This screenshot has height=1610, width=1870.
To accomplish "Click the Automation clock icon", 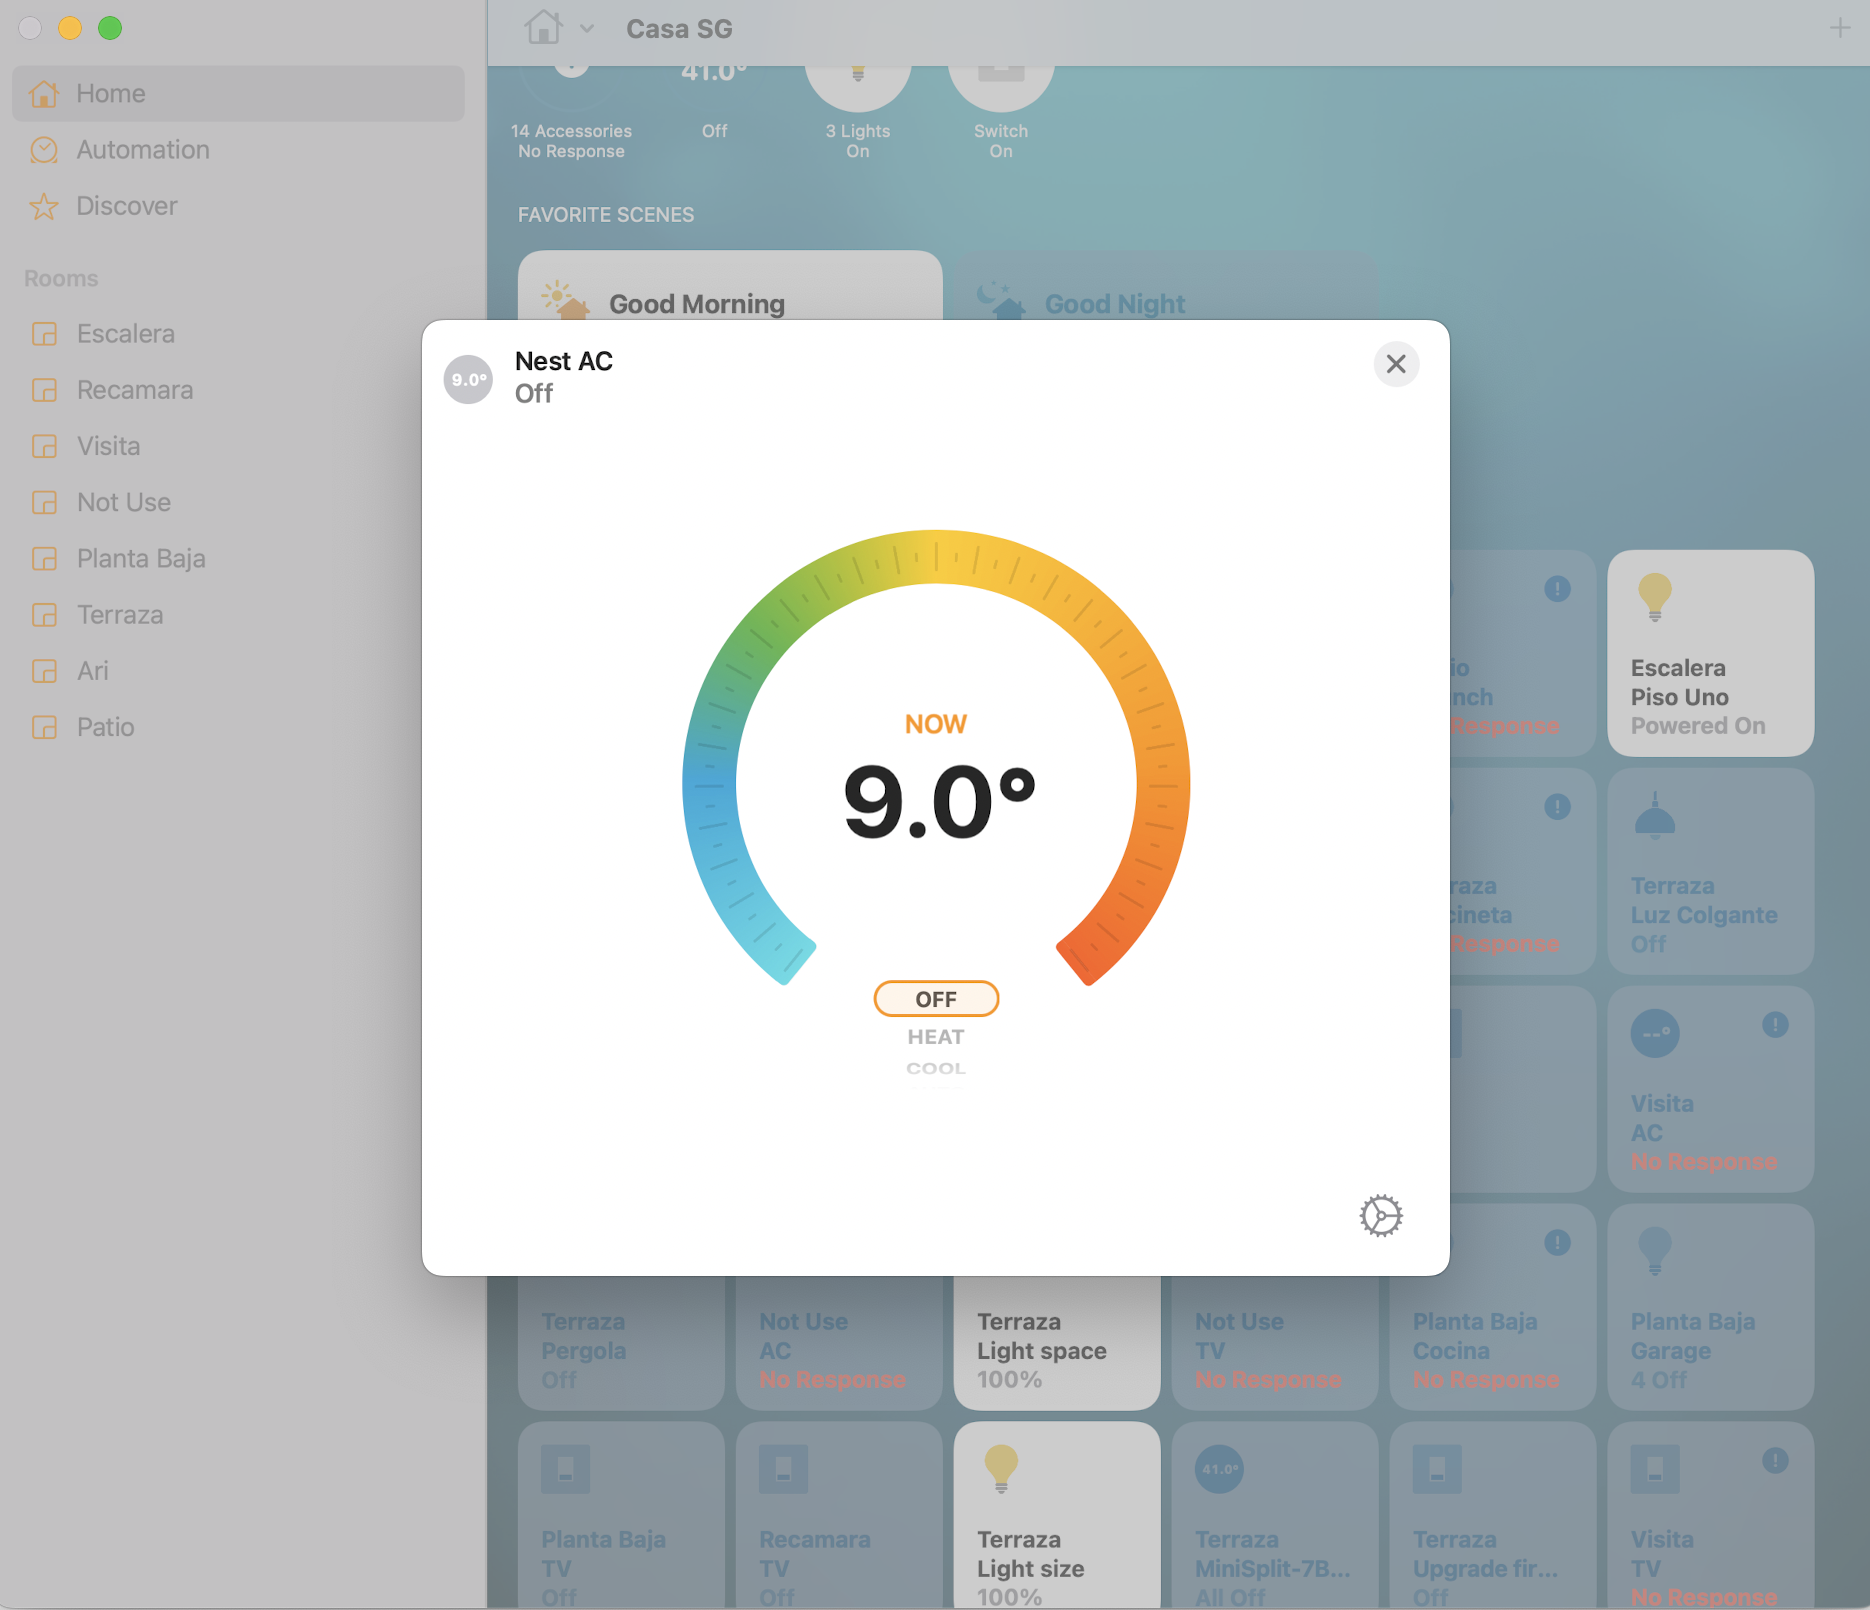I will point(44,150).
